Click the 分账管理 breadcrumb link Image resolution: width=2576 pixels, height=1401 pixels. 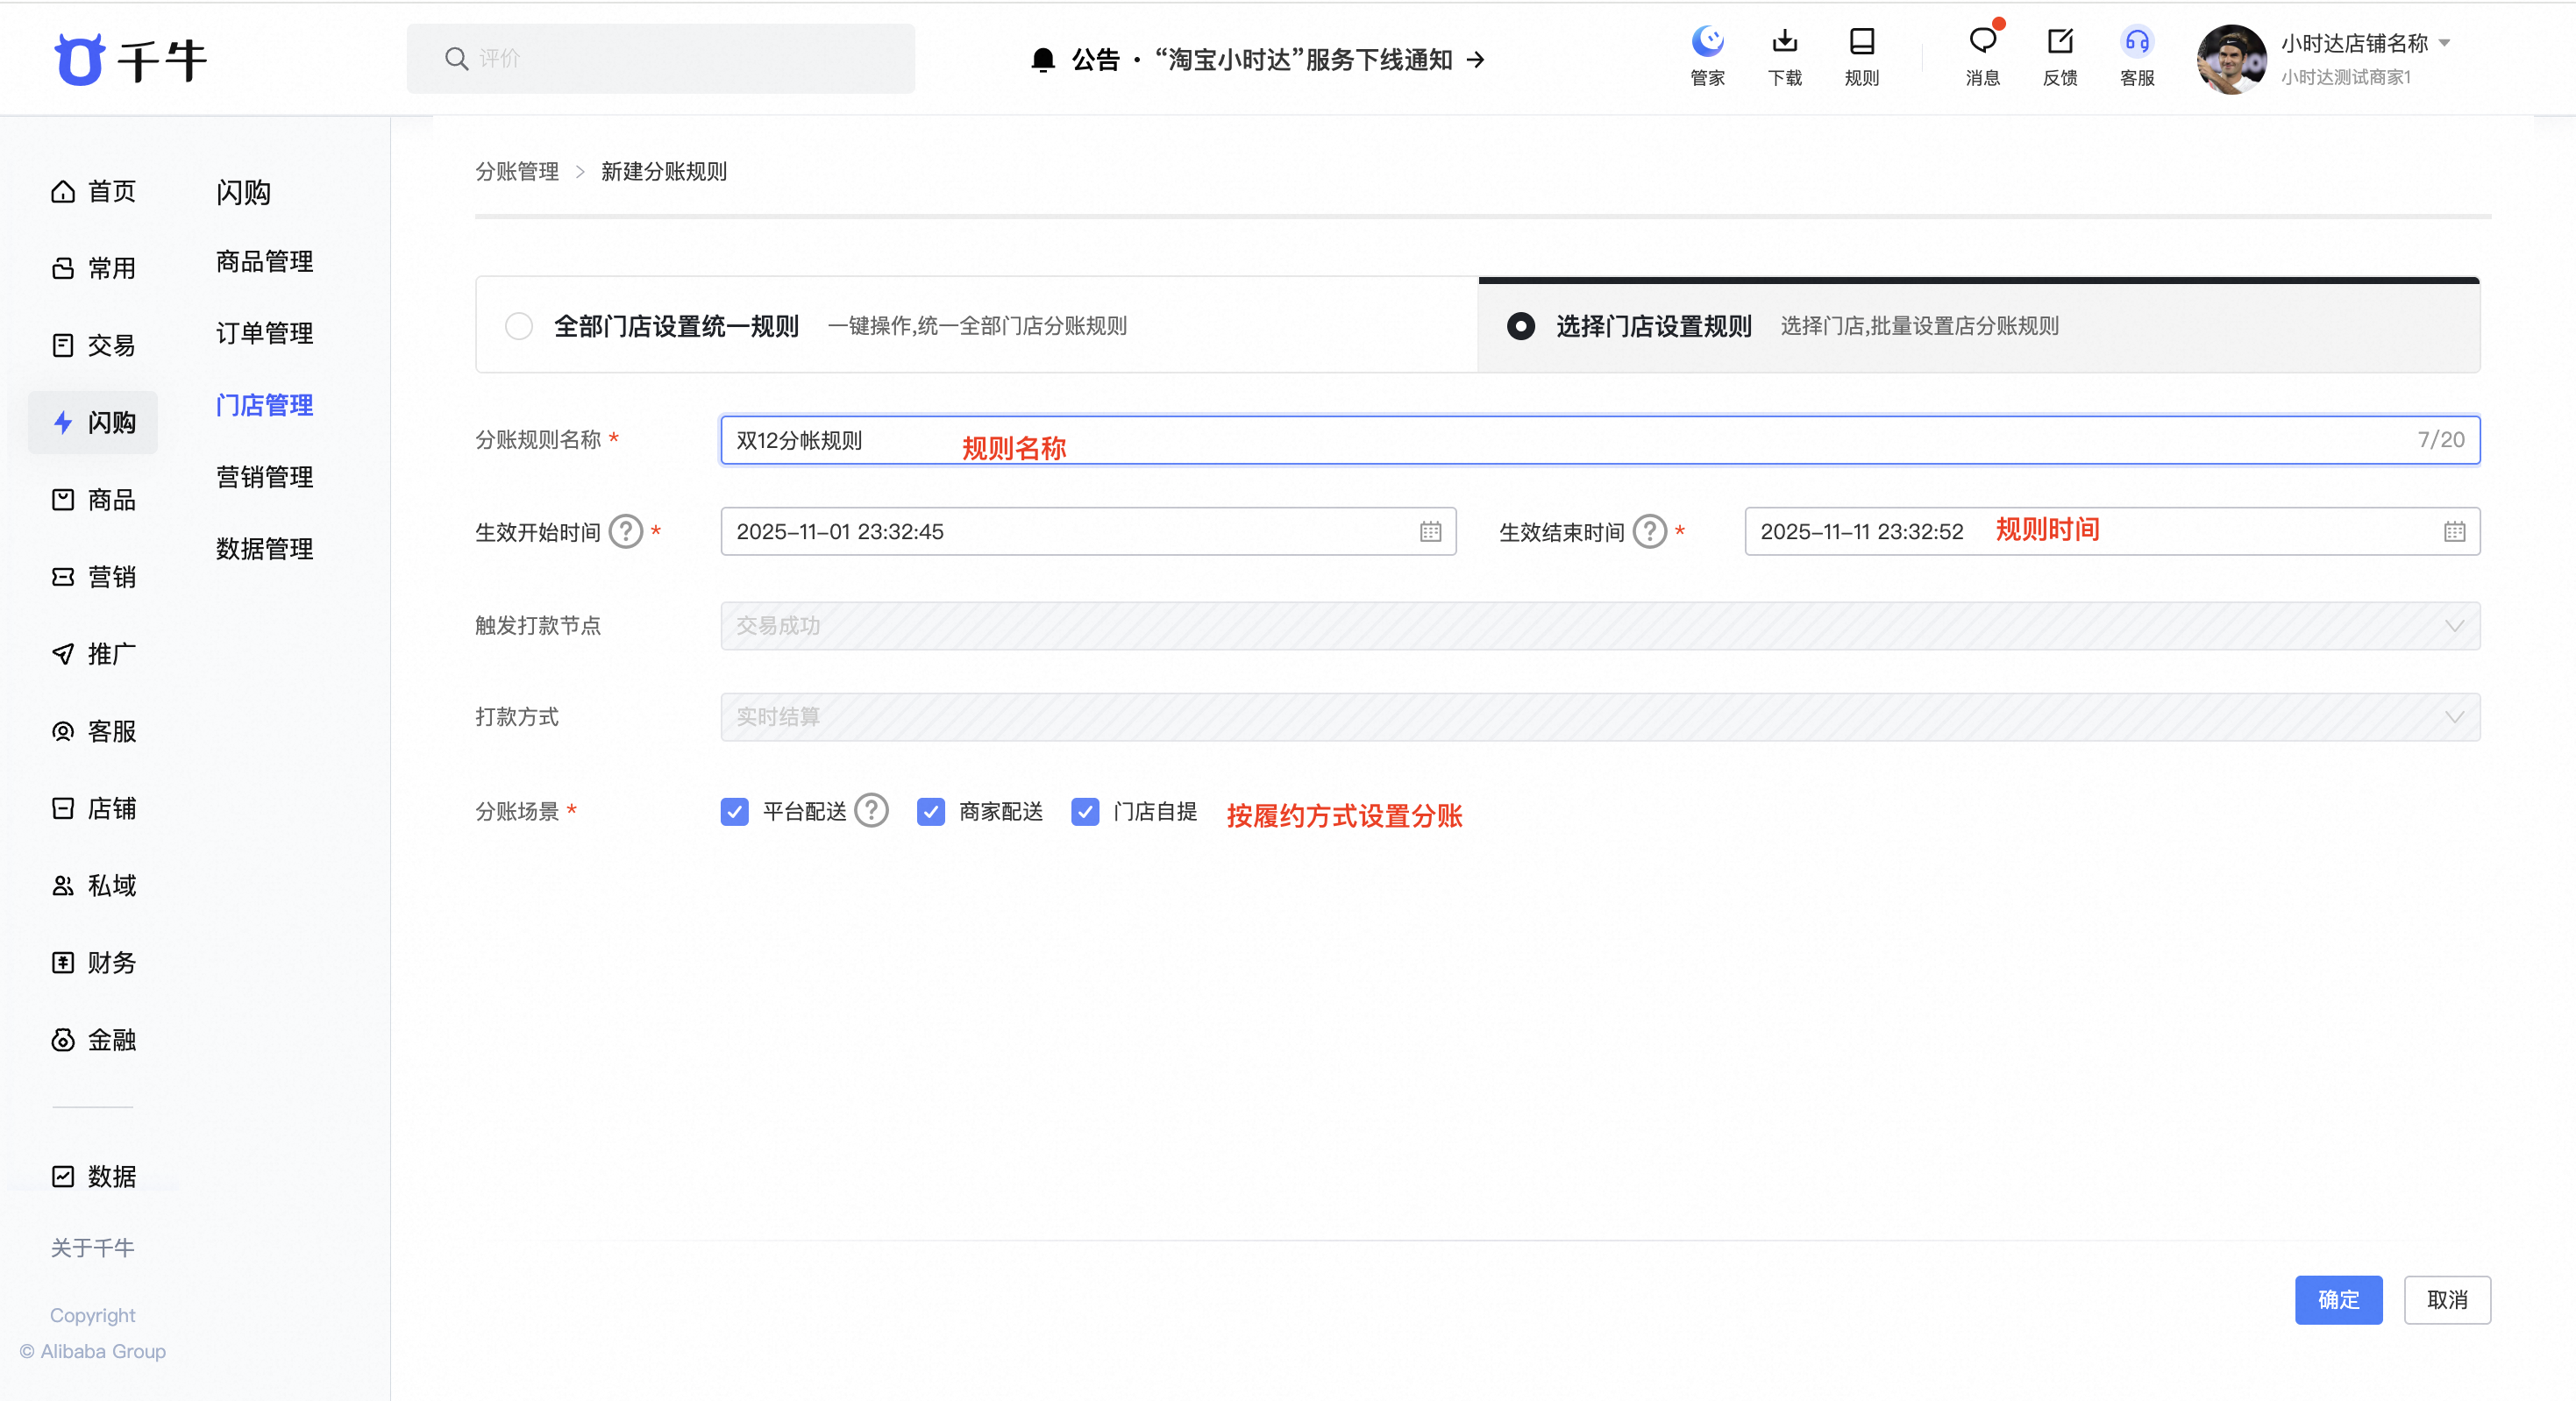coord(517,172)
